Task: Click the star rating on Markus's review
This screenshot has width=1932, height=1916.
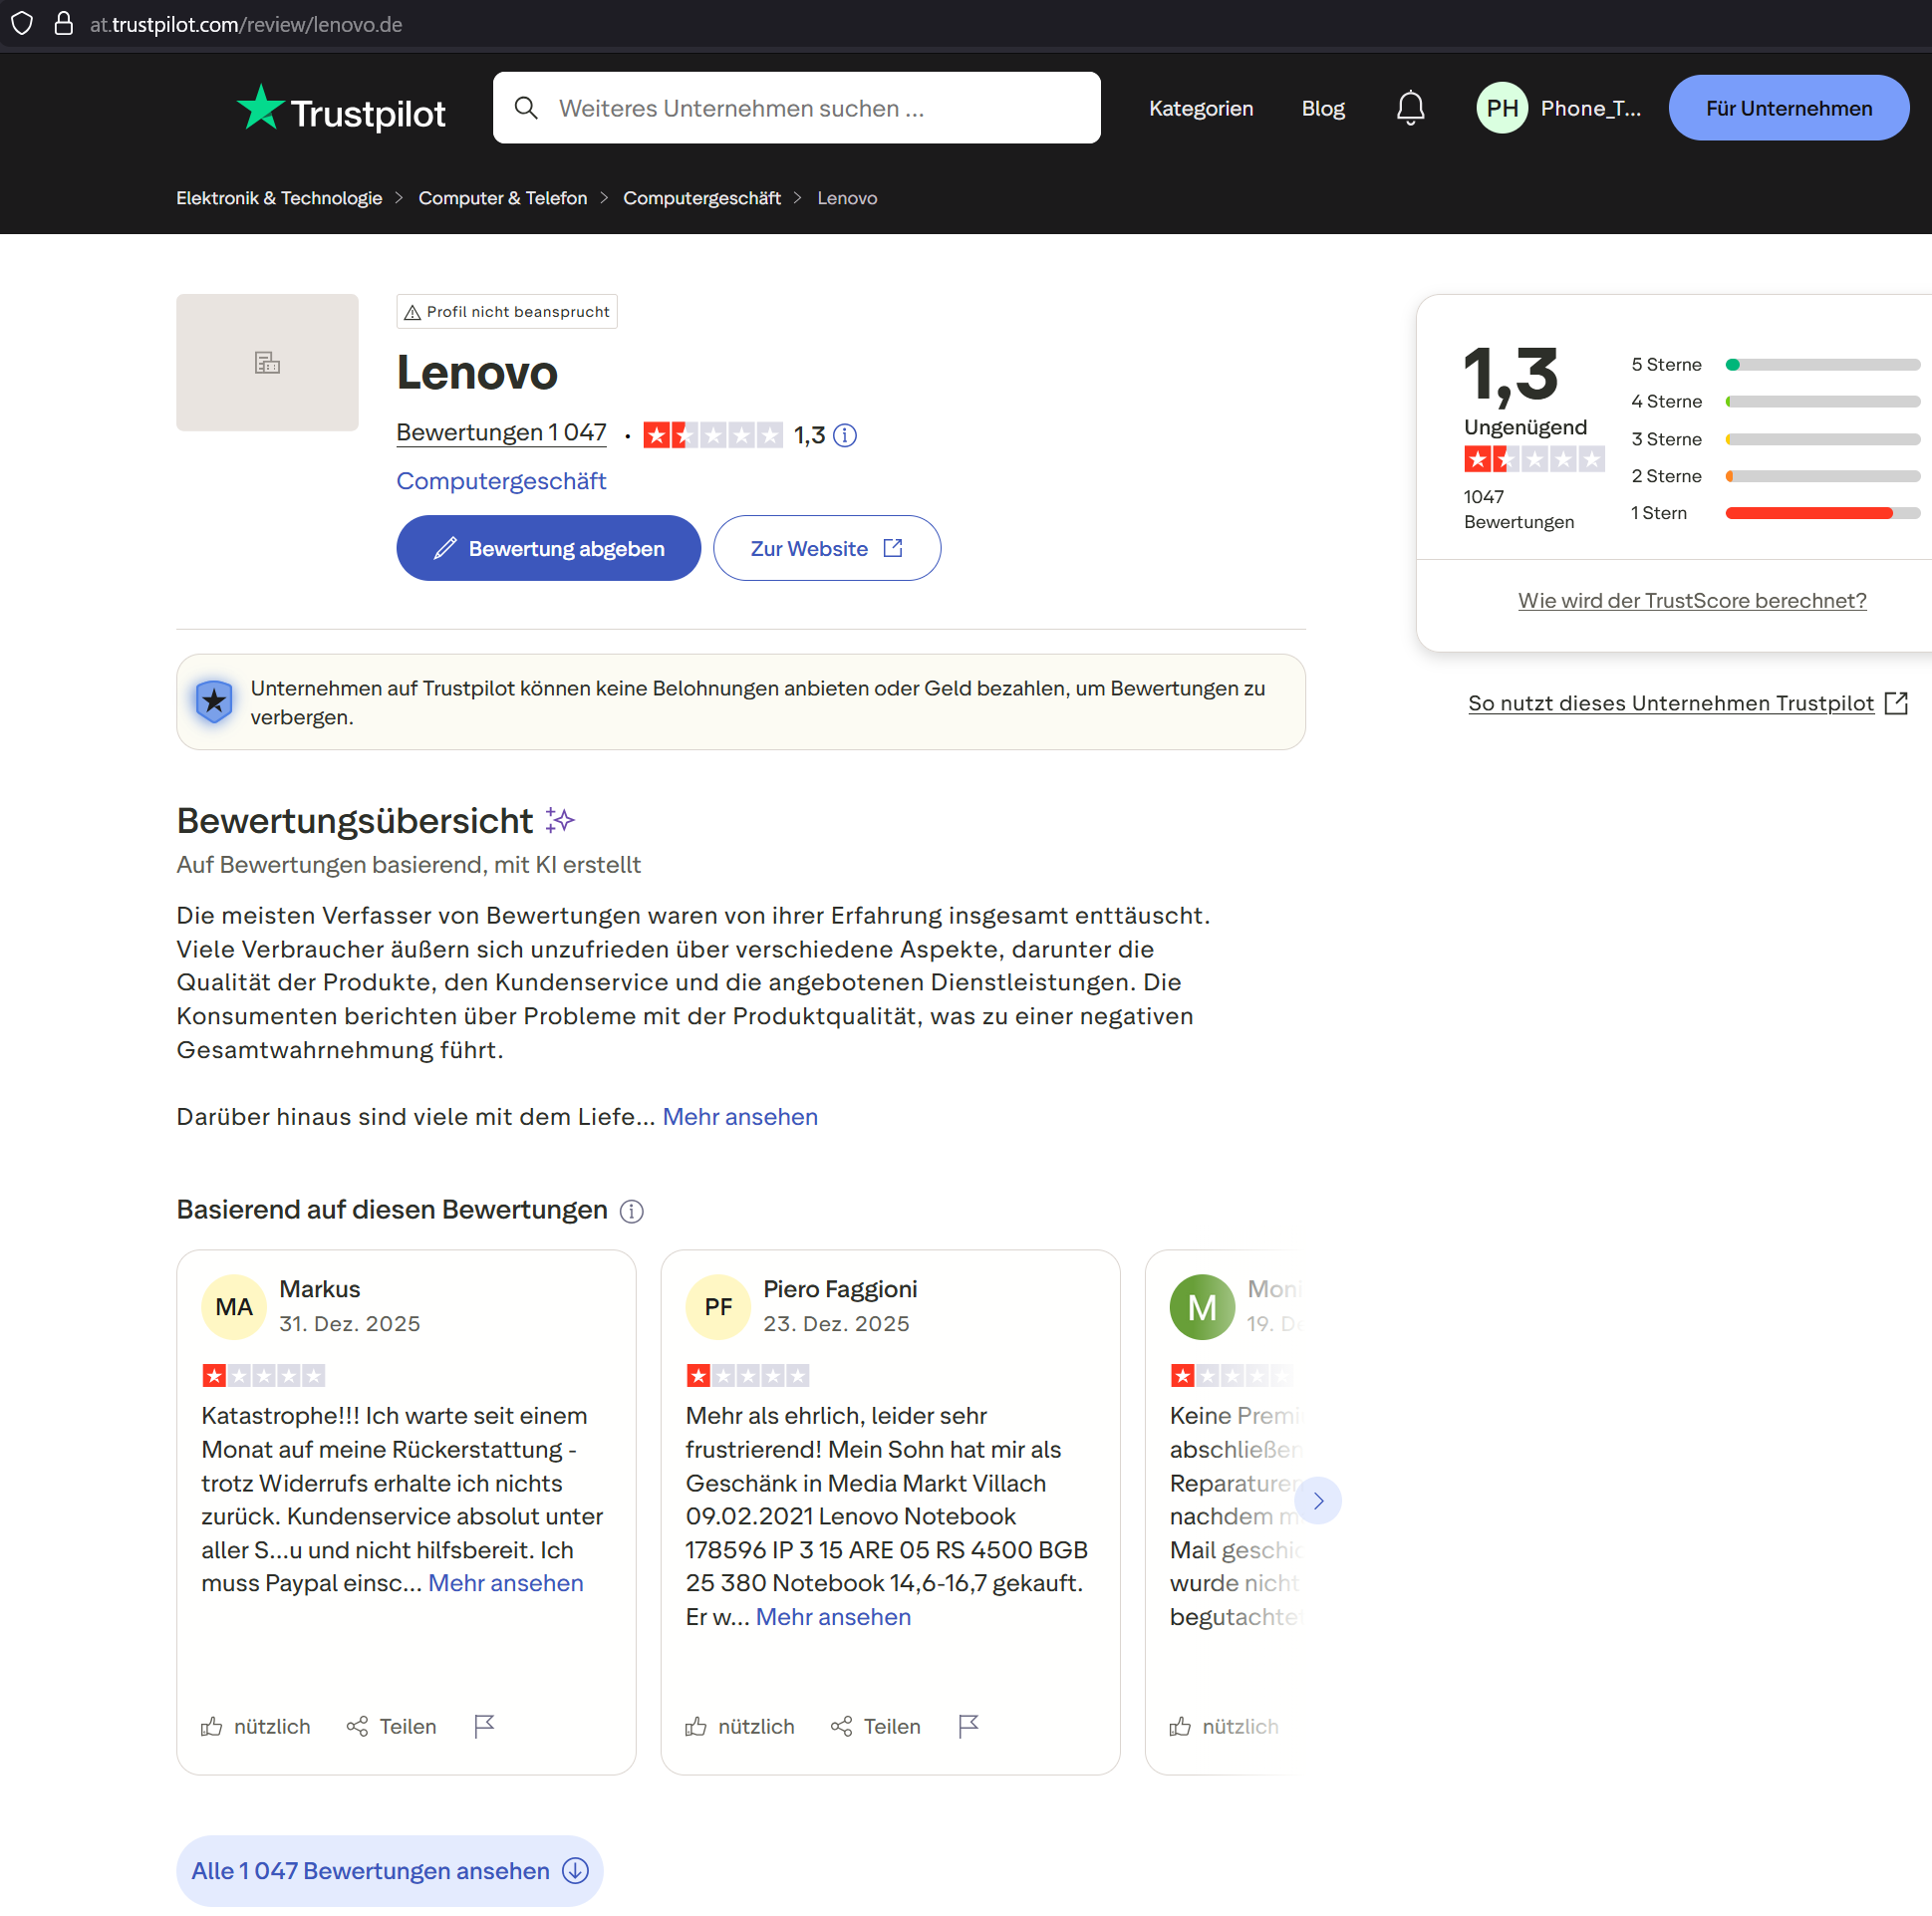Action: coord(263,1376)
